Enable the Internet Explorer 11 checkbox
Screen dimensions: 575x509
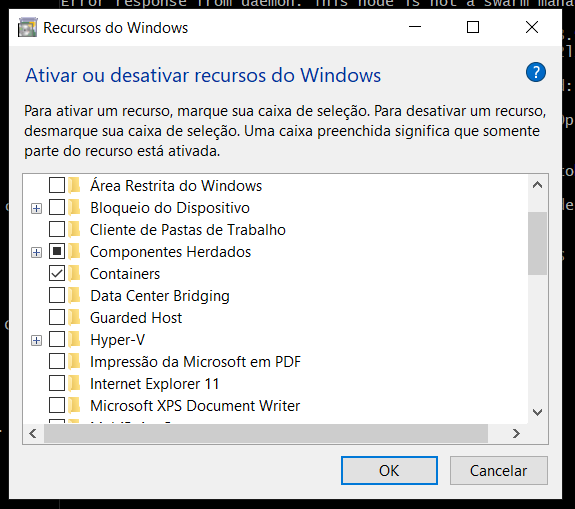57,384
